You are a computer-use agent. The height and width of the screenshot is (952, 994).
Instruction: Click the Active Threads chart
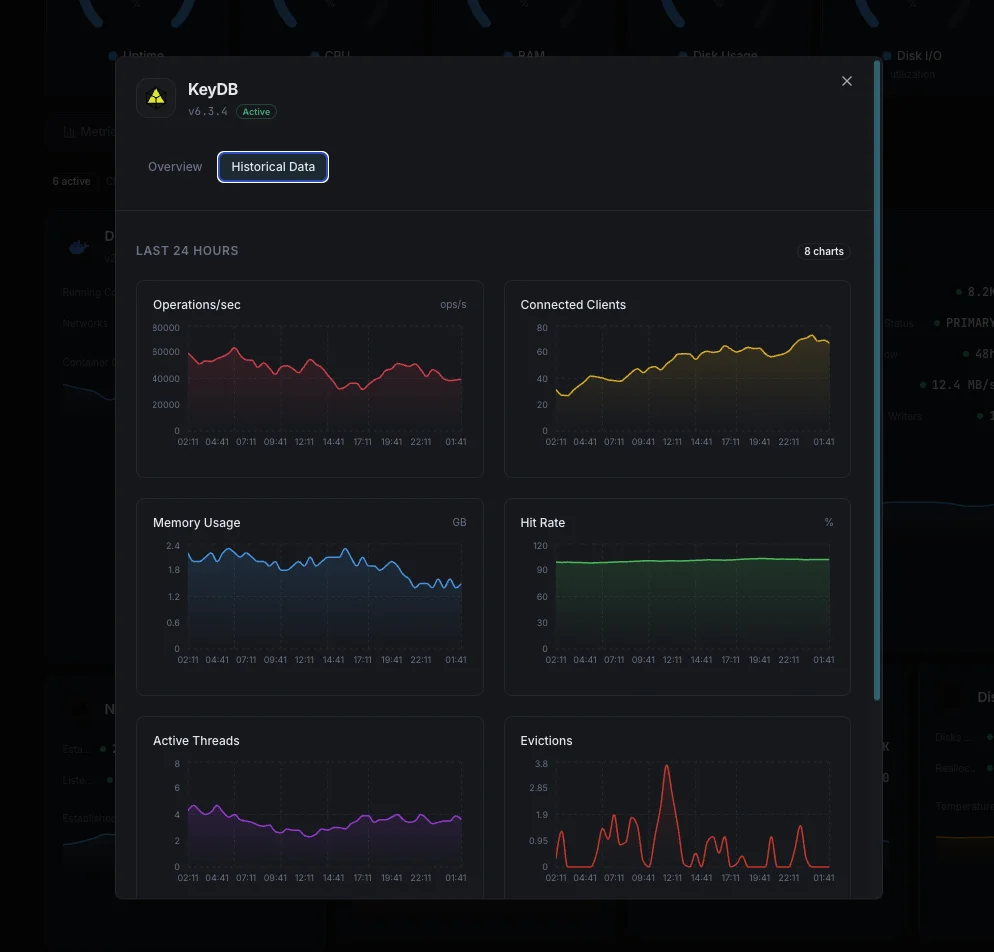coord(310,807)
